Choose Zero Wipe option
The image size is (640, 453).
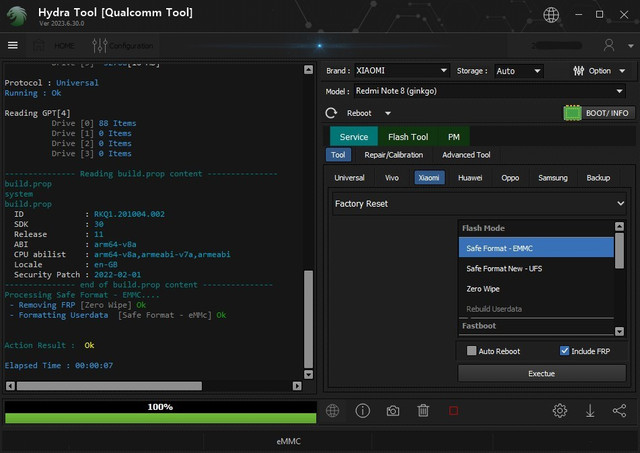[536, 289]
